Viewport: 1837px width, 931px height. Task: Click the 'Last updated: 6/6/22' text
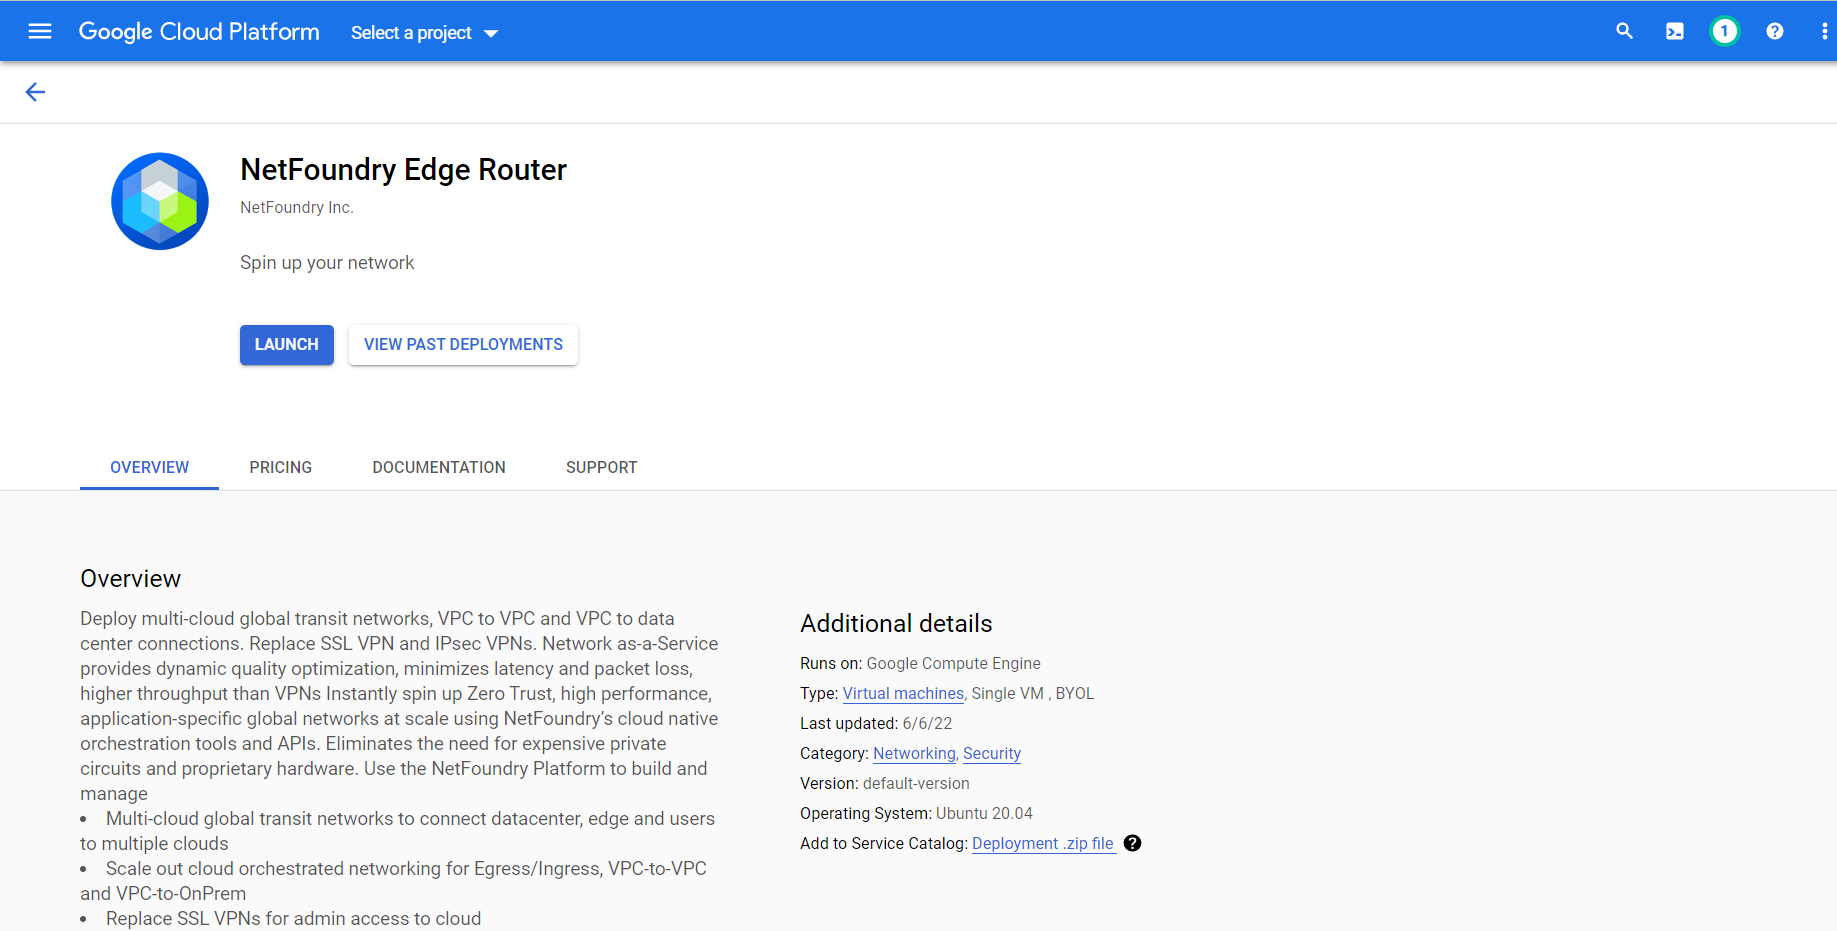(x=876, y=723)
